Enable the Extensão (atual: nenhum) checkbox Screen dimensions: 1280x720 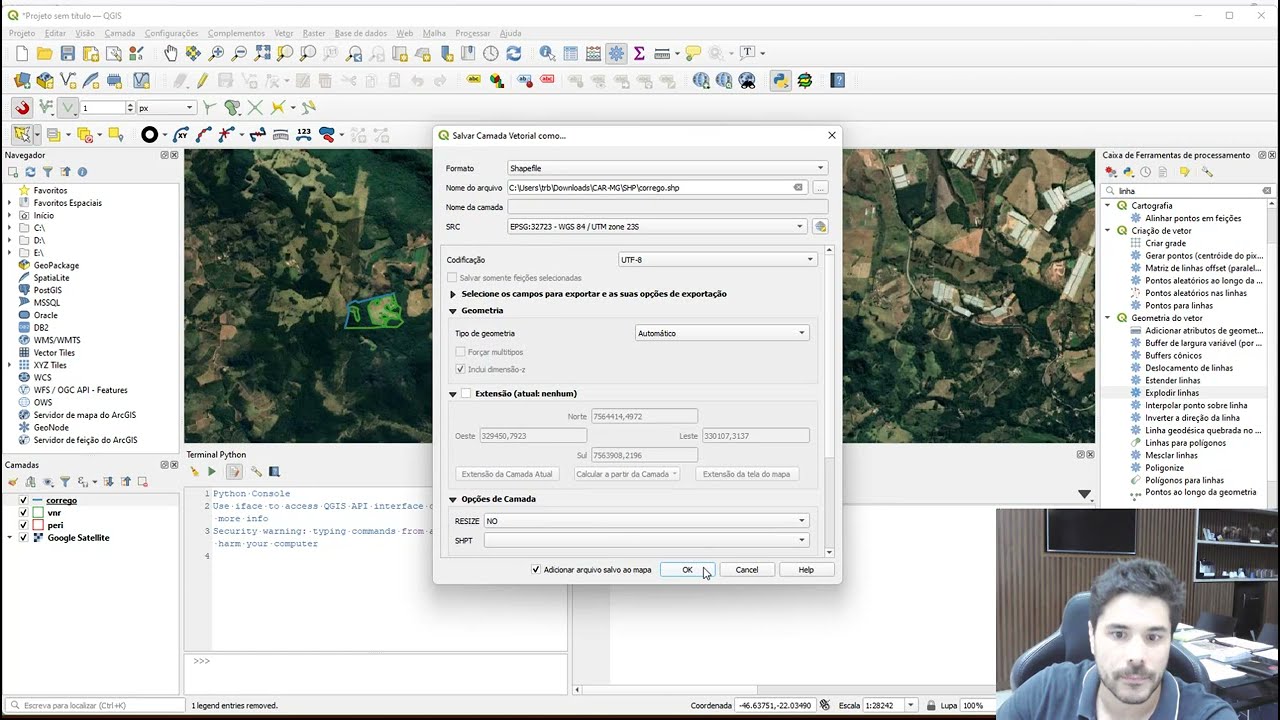(466, 394)
